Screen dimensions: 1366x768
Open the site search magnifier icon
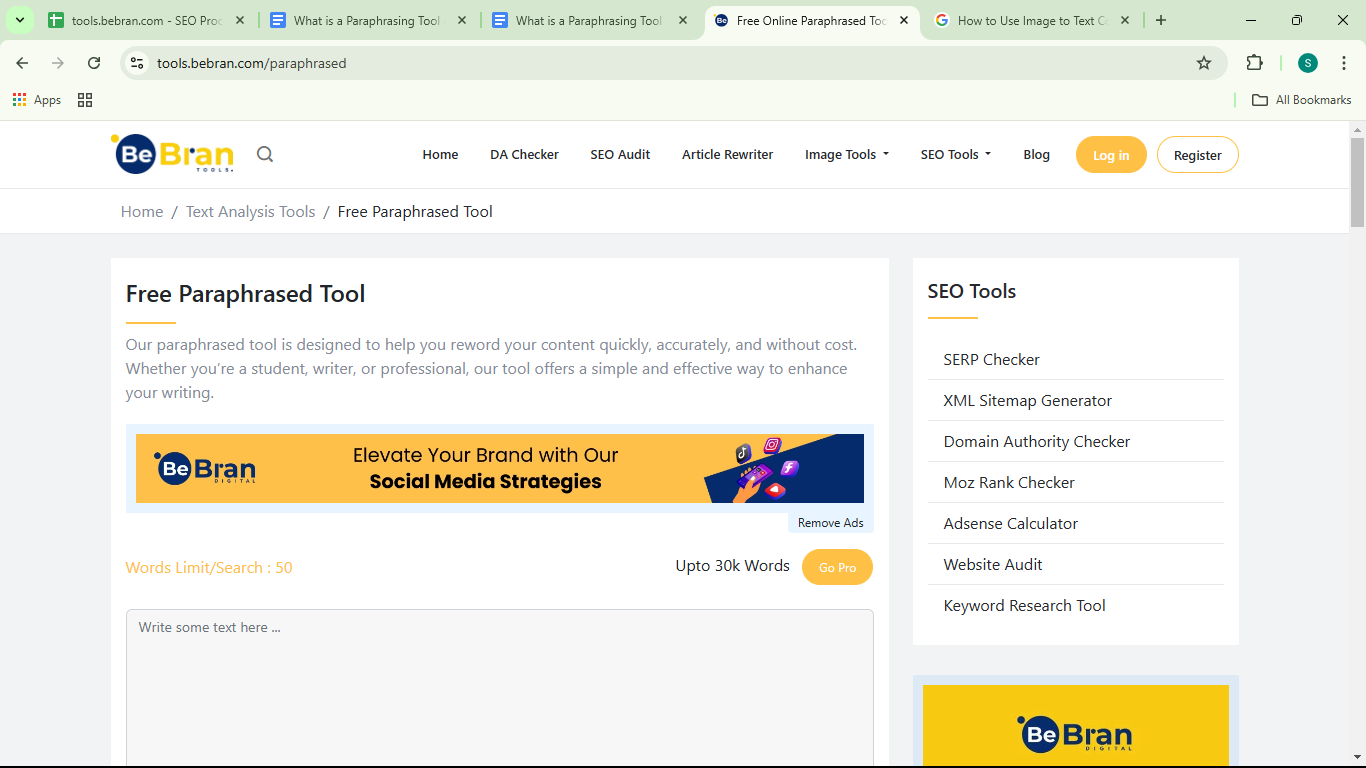pyautogui.click(x=265, y=154)
